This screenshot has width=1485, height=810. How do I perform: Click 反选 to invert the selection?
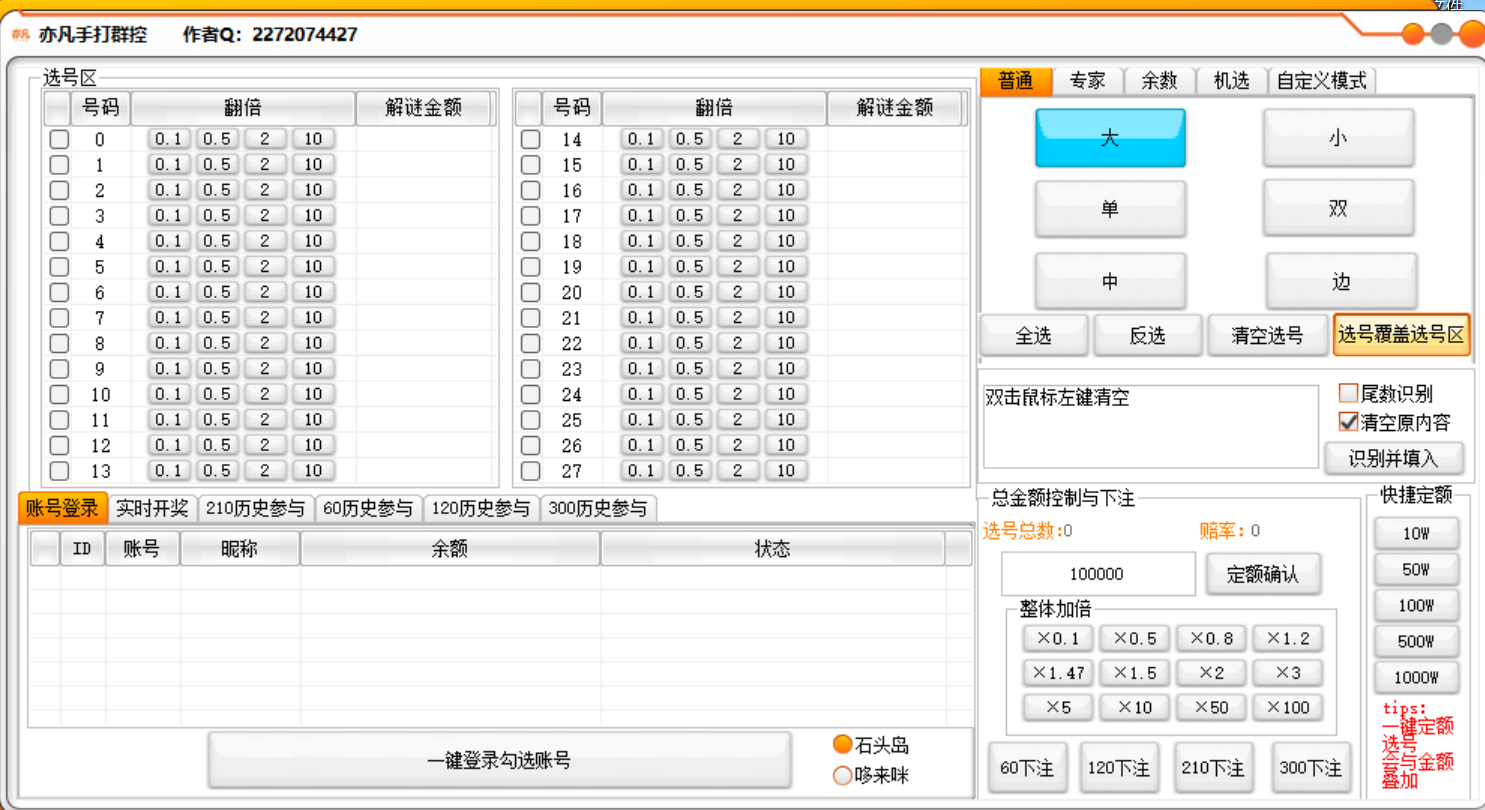pyautogui.click(x=1148, y=335)
